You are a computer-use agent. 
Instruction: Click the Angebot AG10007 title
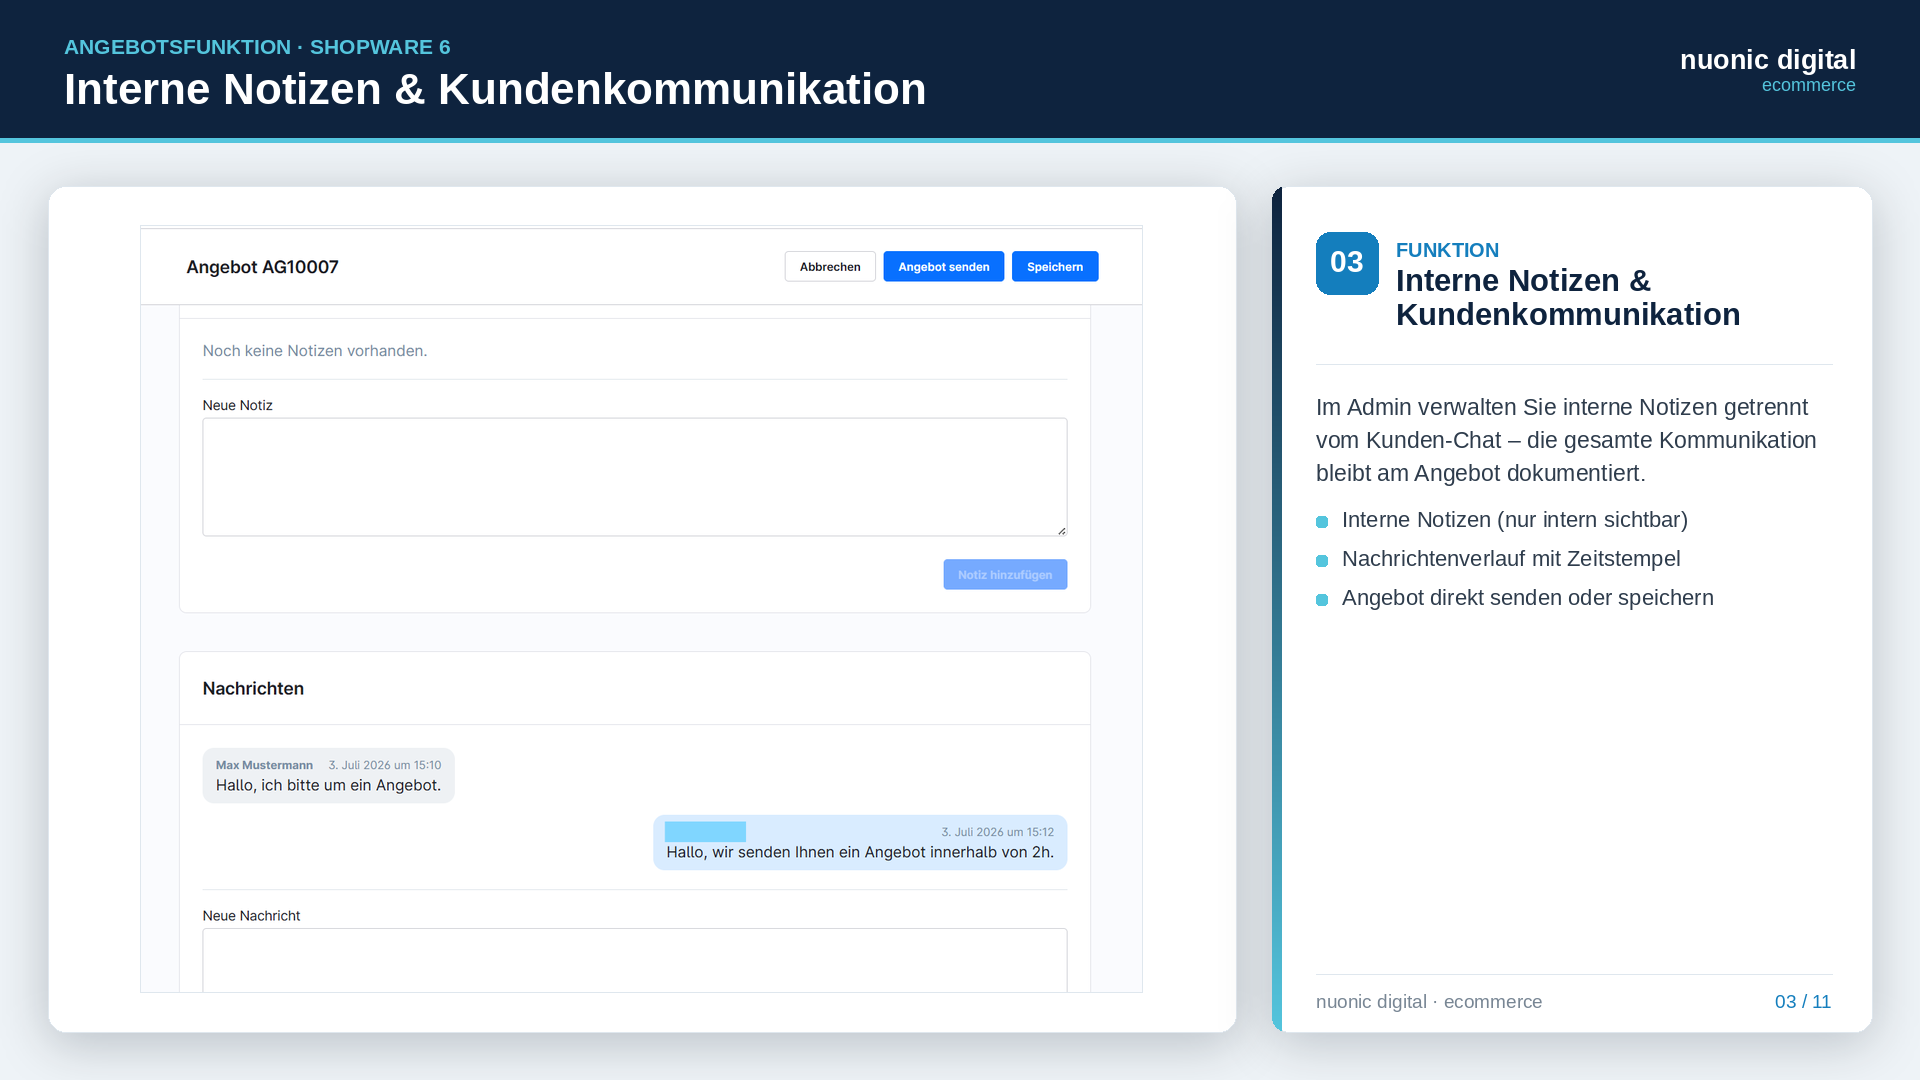pos(262,267)
